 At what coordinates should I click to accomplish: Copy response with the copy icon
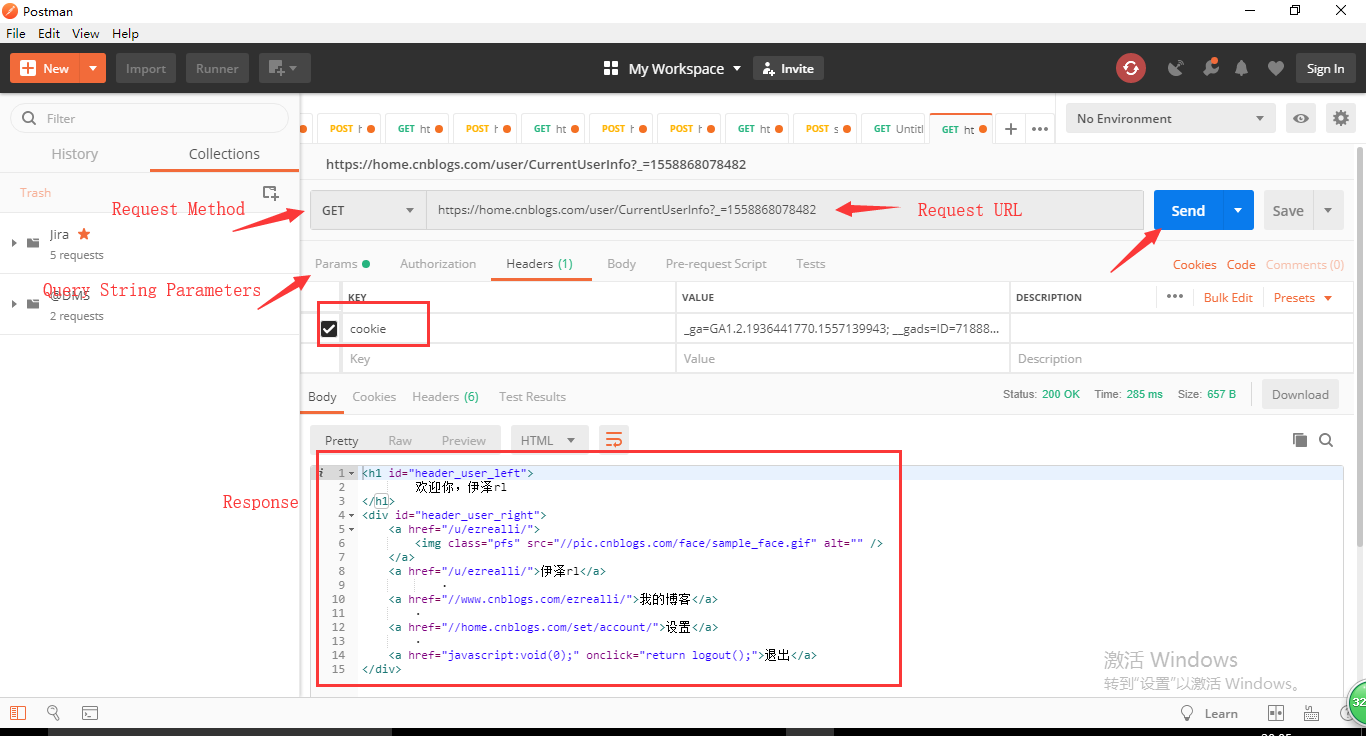1300,440
